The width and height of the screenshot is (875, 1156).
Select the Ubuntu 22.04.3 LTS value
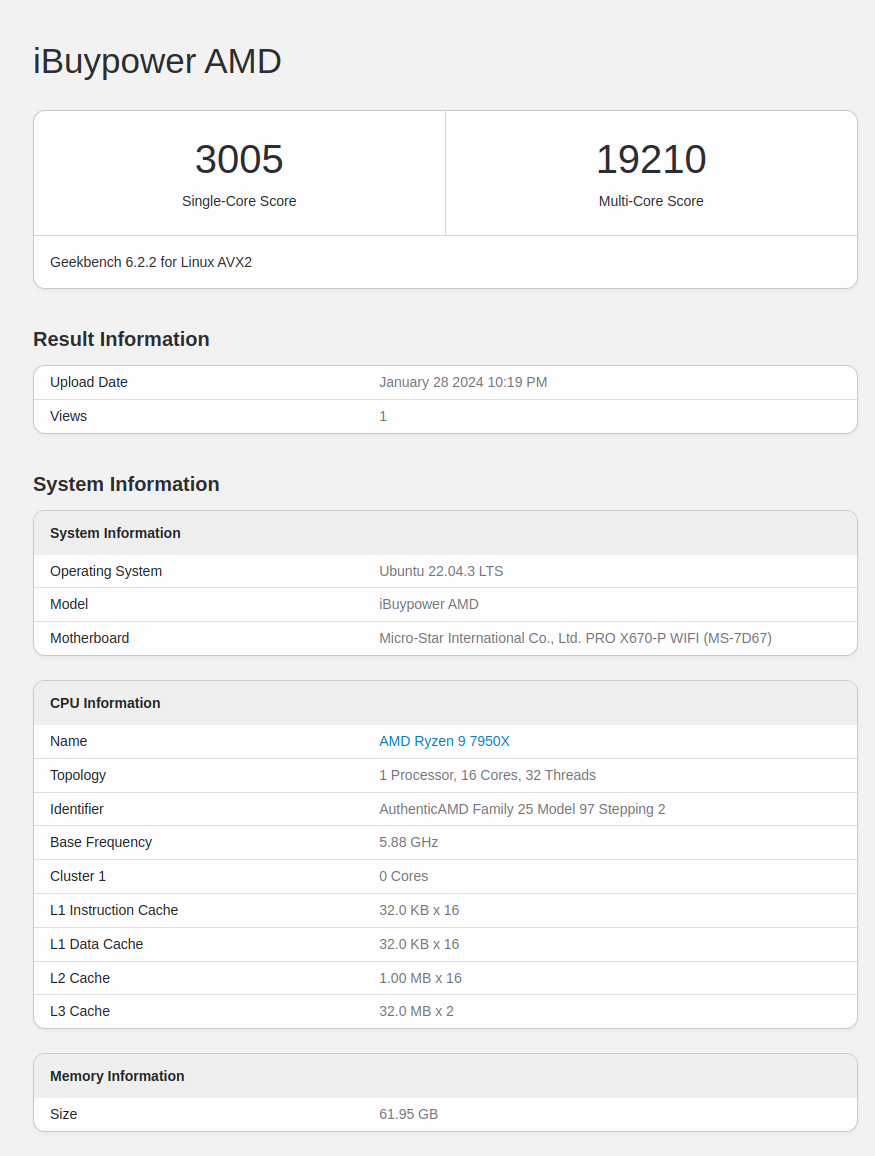click(441, 571)
